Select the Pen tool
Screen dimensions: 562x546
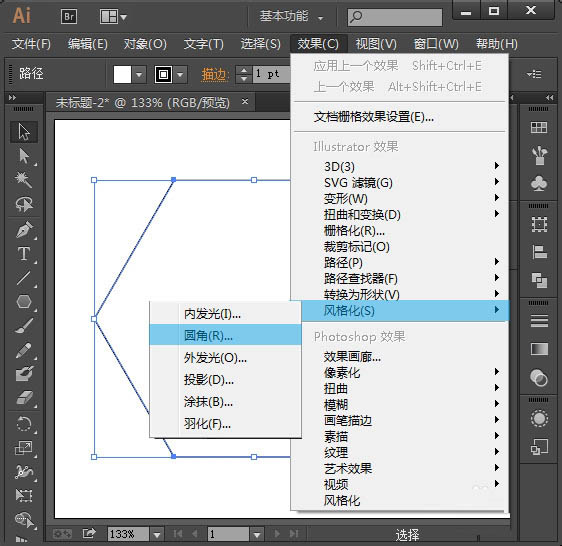[x=24, y=229]
